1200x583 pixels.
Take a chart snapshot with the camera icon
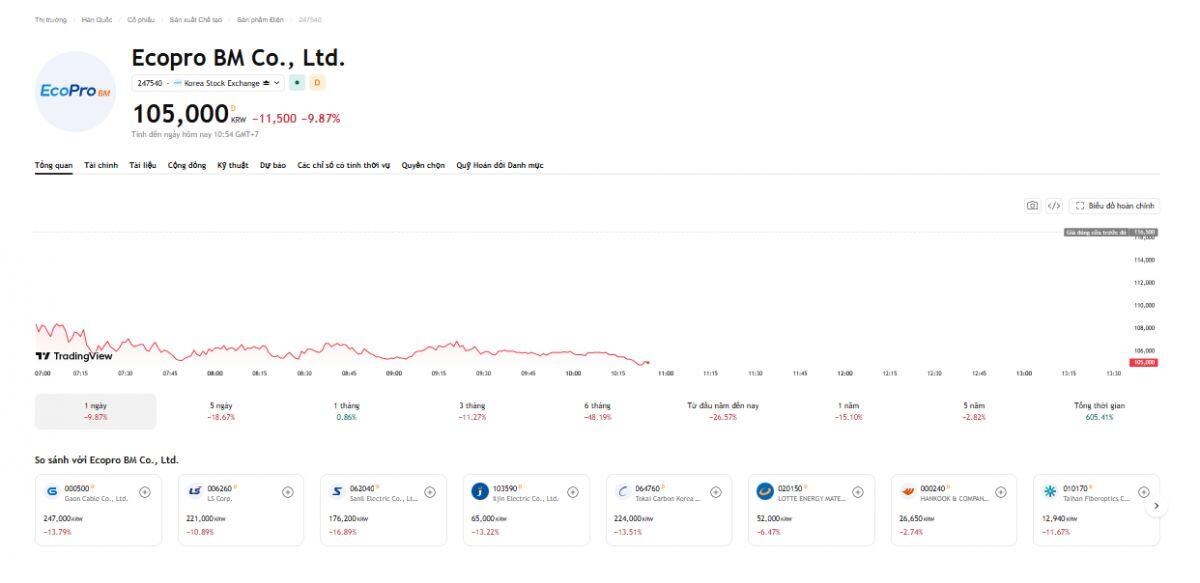tap(1032, 206)
